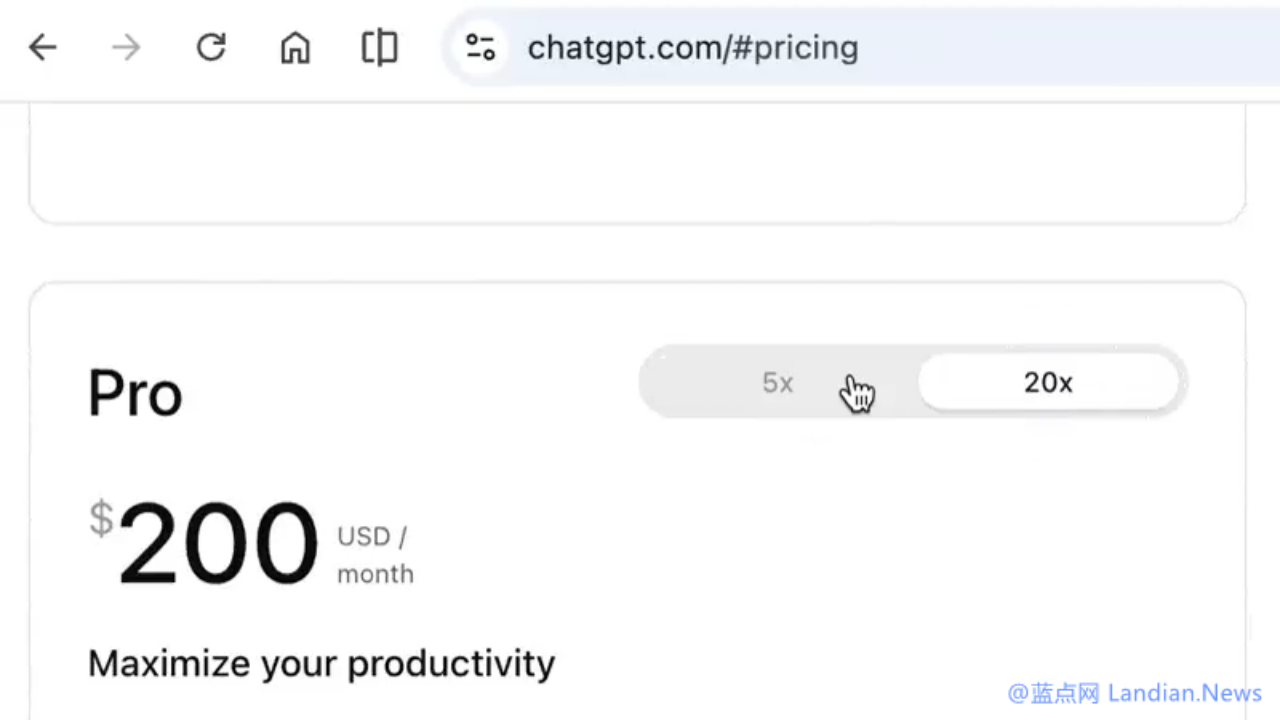Open the browser home page icon
1280x720 pixels.
[x=295, y=47]
